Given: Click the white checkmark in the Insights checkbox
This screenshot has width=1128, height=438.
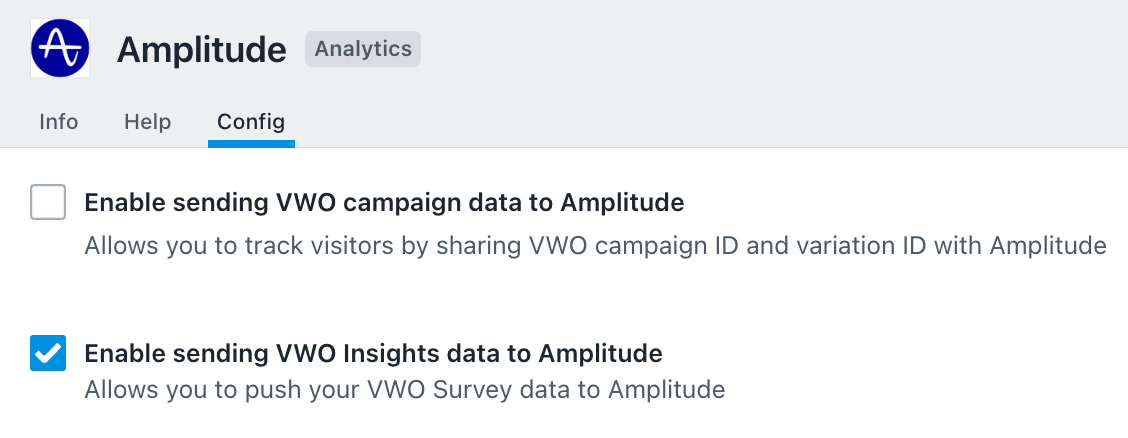Looking at the screenshot, I should 48,353.
